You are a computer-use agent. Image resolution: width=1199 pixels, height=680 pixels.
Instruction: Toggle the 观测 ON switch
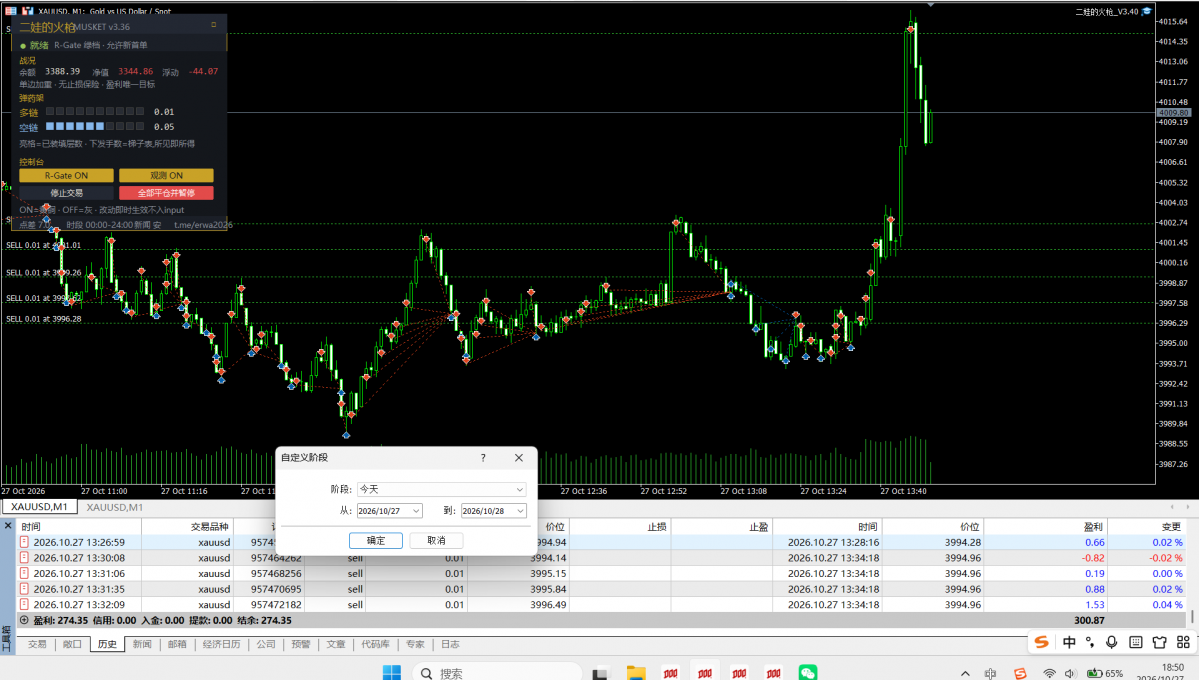click(x=166, y=175)
